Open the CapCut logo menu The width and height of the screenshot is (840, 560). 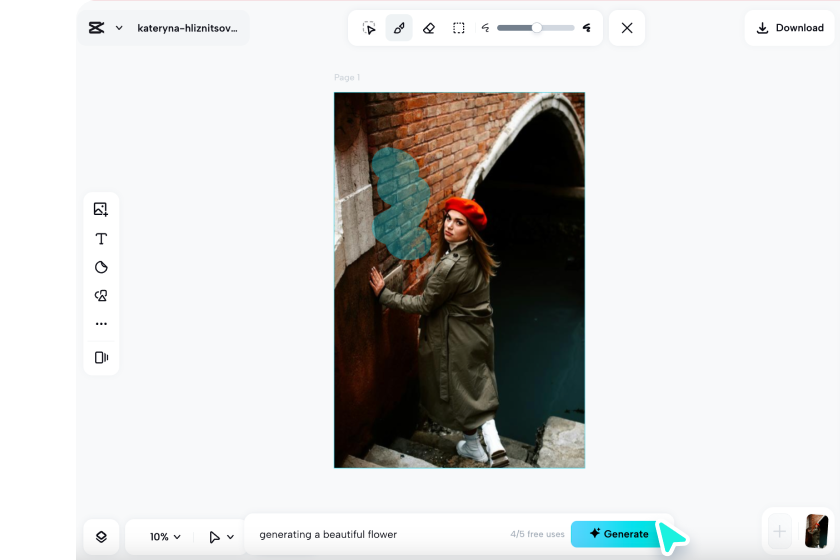pos(96,28)
